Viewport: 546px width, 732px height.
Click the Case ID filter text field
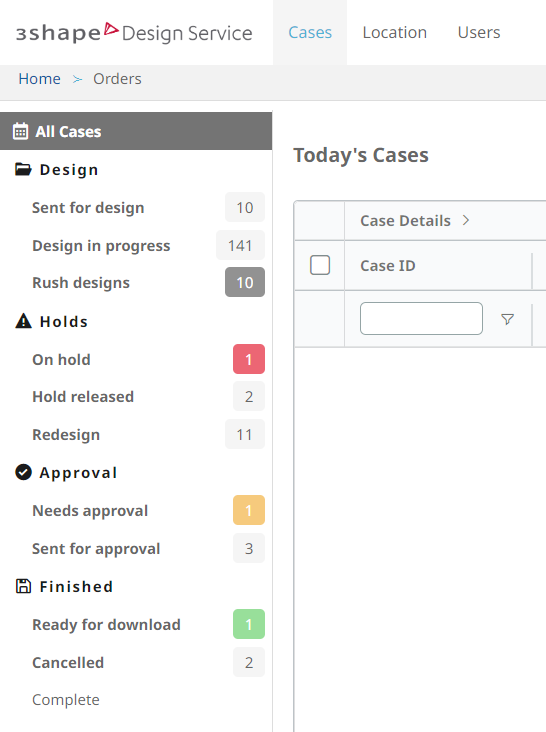pyautogui.click(x=421, y=318)
